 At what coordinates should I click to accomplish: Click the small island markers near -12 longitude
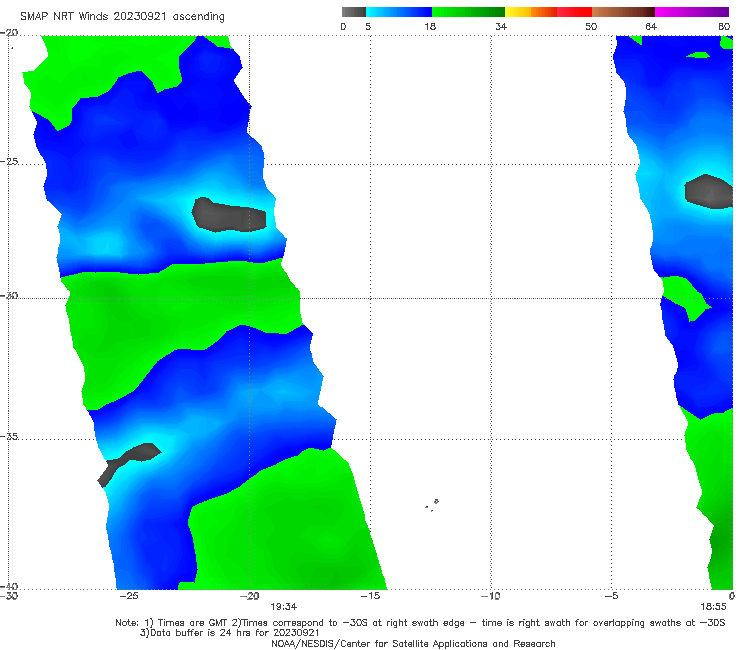432,505
